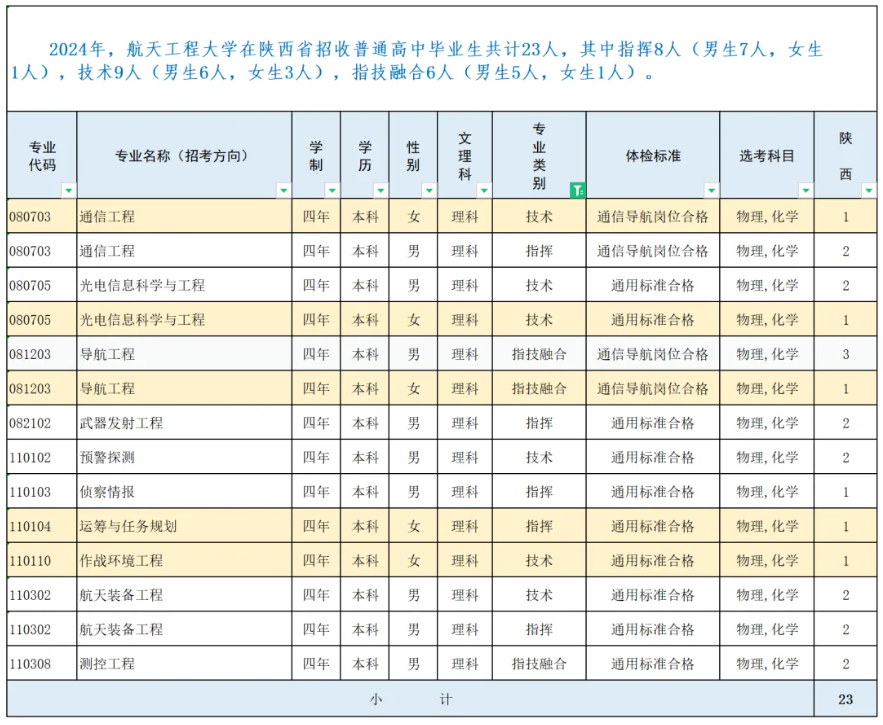Open the 文理科 column filter dropdown
The image size is (883, 725).
pyautogui.click(x=484, y=190)
